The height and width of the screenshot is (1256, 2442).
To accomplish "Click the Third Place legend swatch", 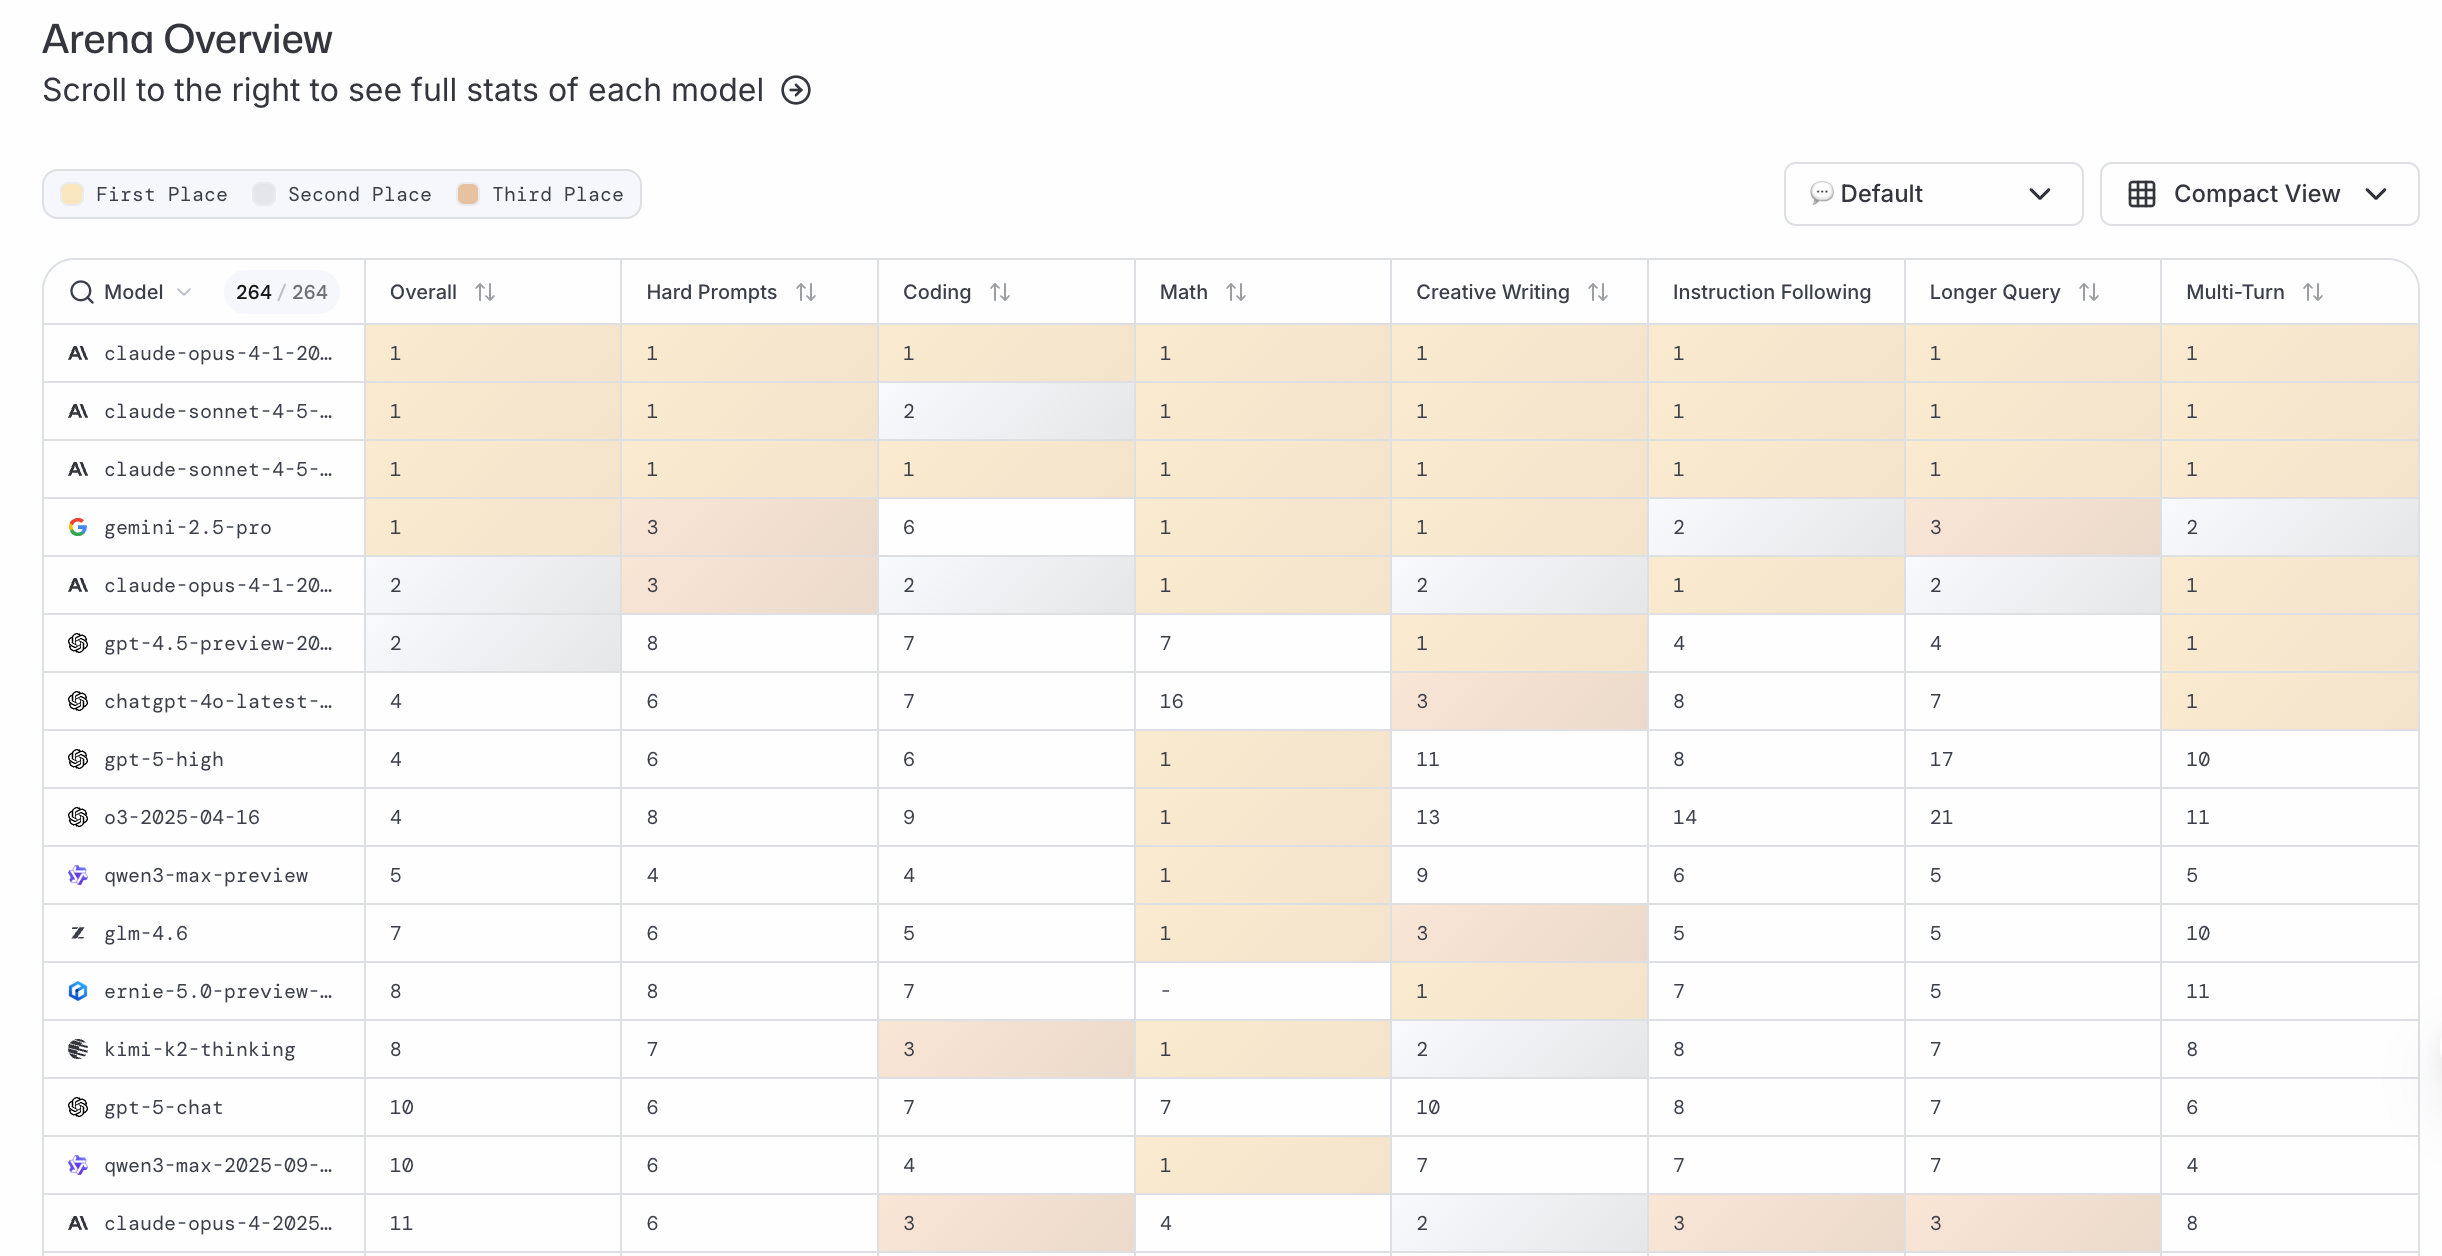I will pos(468,194).
